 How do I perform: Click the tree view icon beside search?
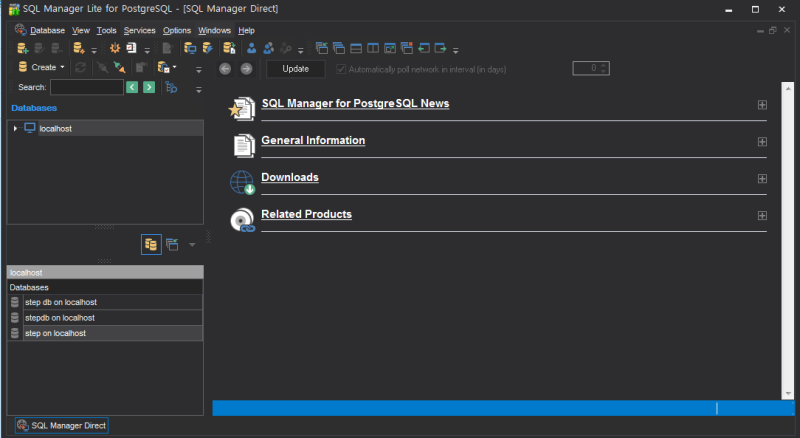pos(171,88)
